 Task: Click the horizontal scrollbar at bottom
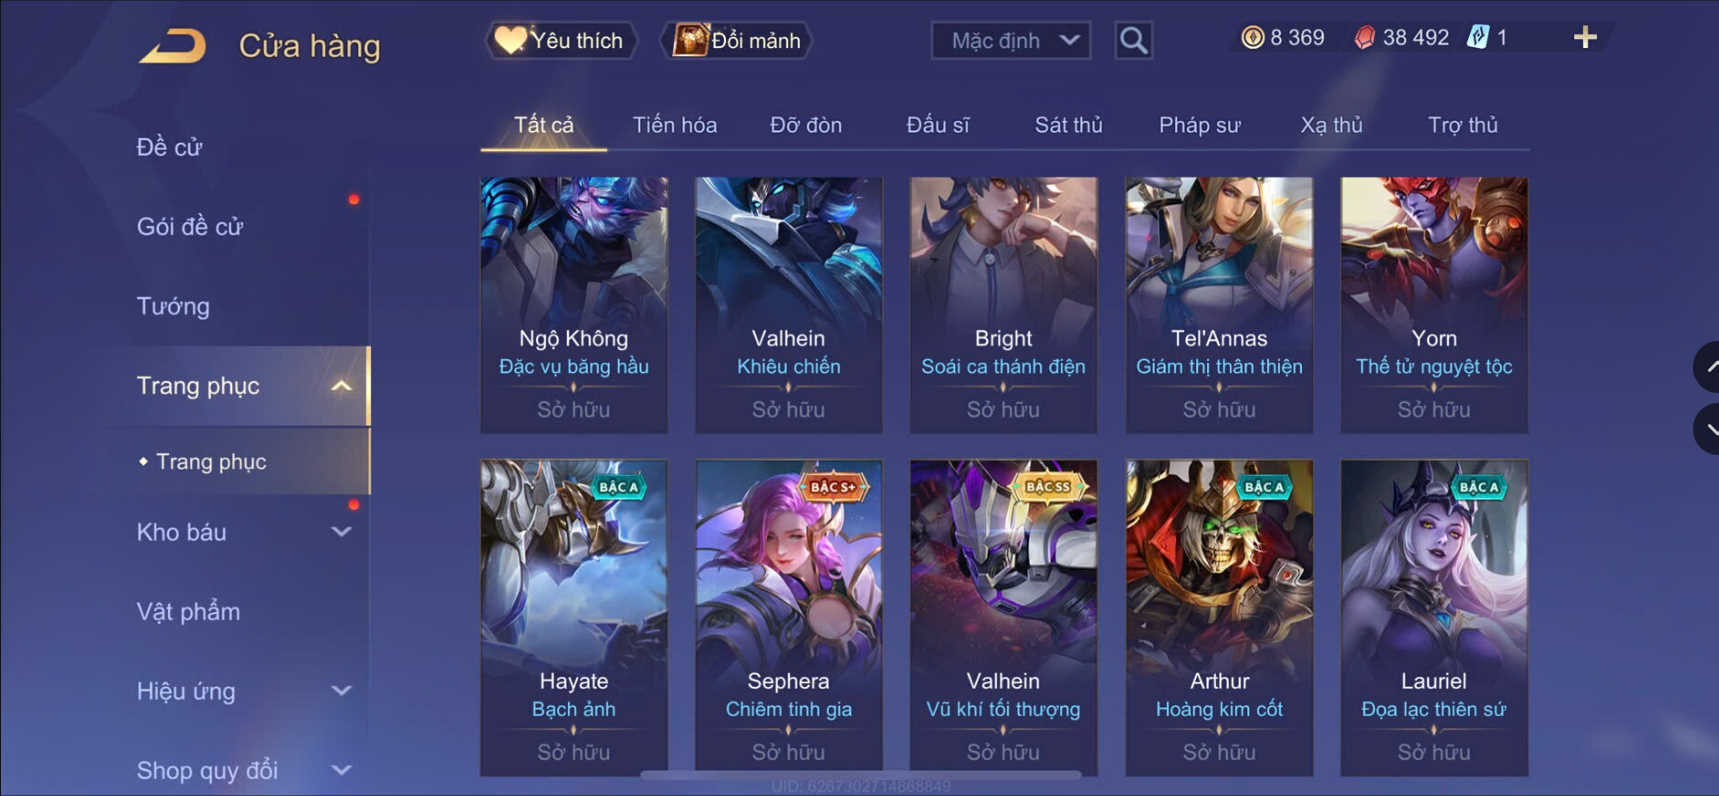[860, 774]
